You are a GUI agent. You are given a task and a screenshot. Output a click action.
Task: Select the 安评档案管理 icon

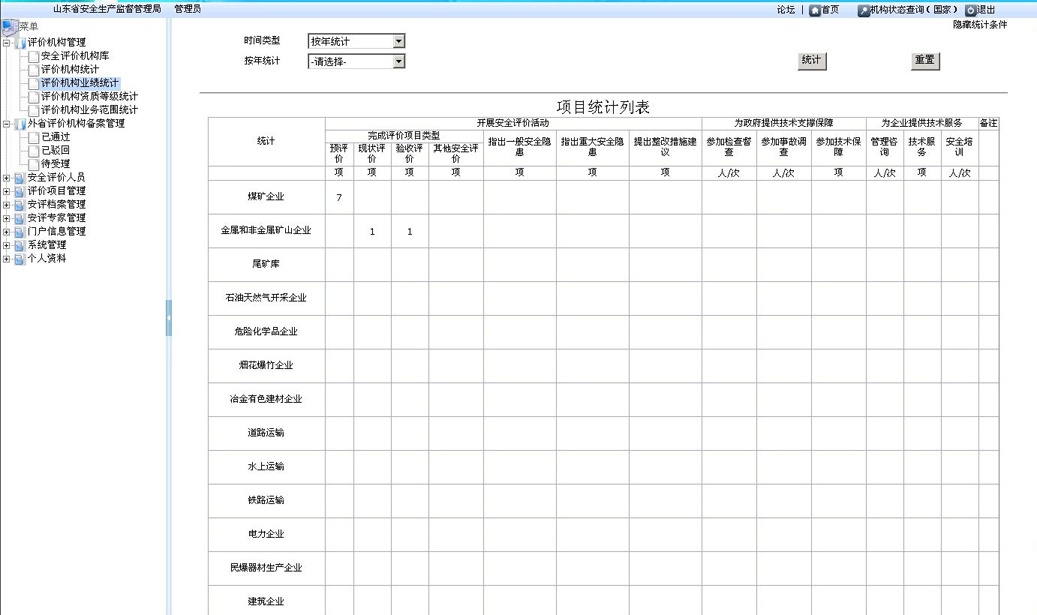click(20, 204)
